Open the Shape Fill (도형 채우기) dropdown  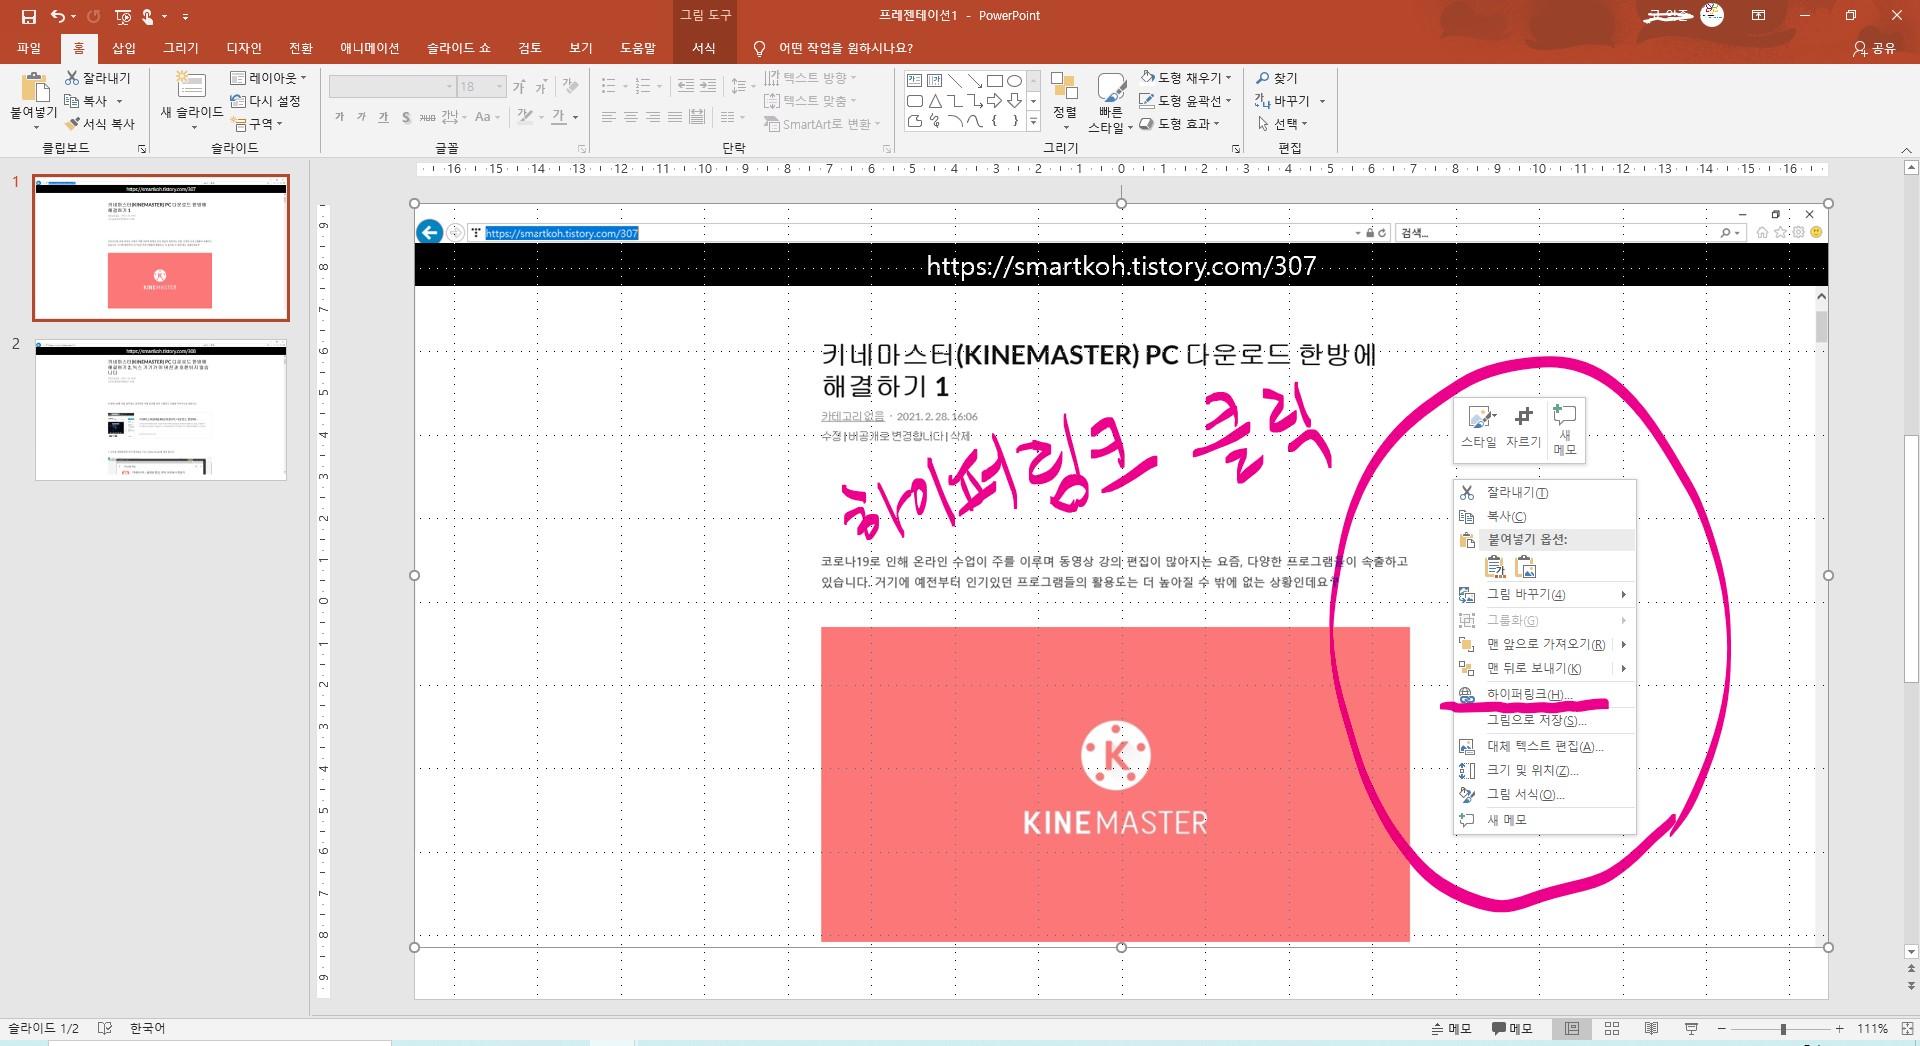(1186, 78)
